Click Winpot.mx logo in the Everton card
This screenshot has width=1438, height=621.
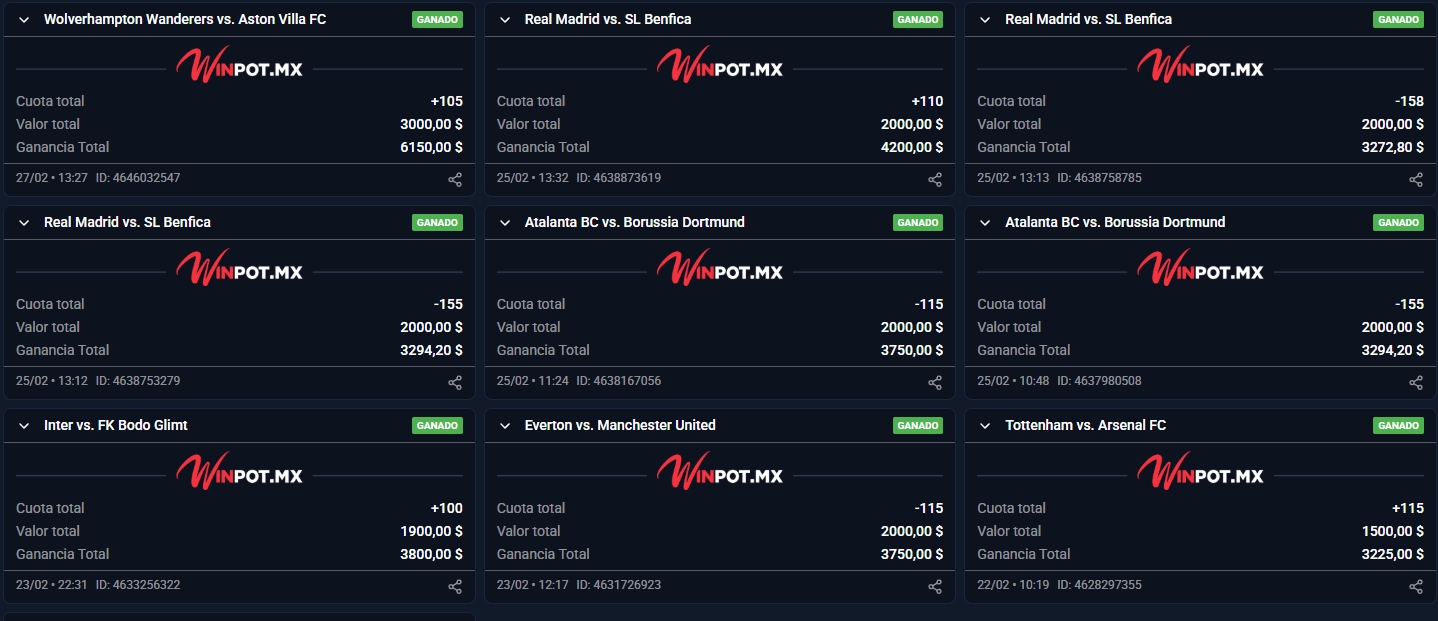(x=720, y=472)
